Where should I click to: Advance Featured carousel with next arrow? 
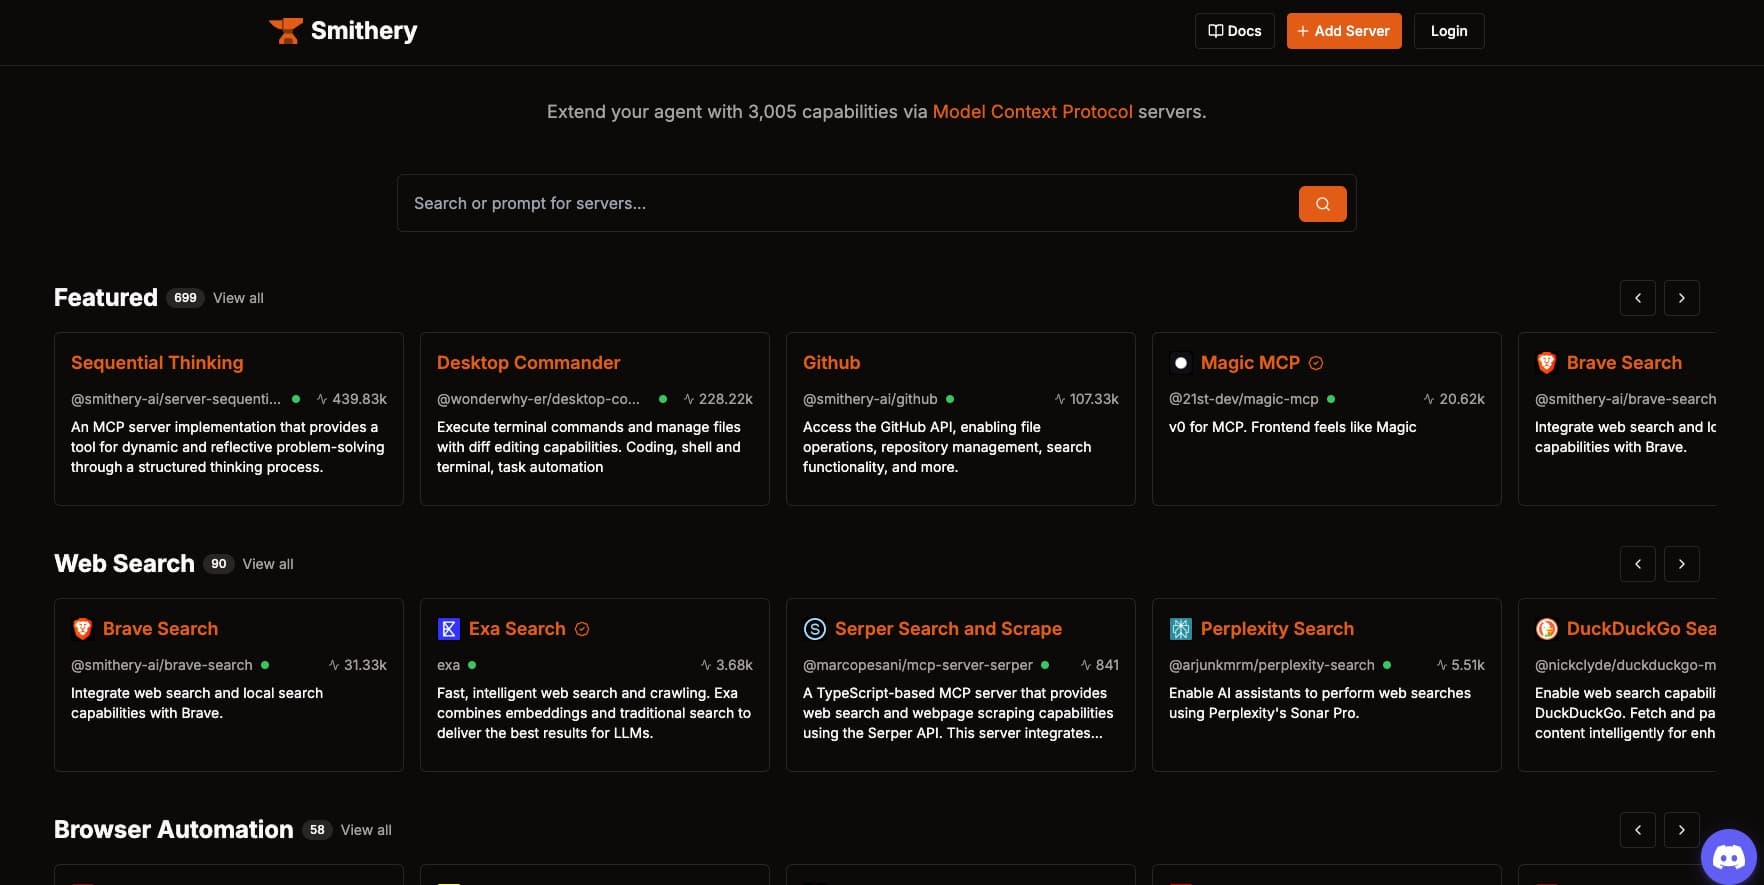pyautogui.click(x=1682, y=298)
